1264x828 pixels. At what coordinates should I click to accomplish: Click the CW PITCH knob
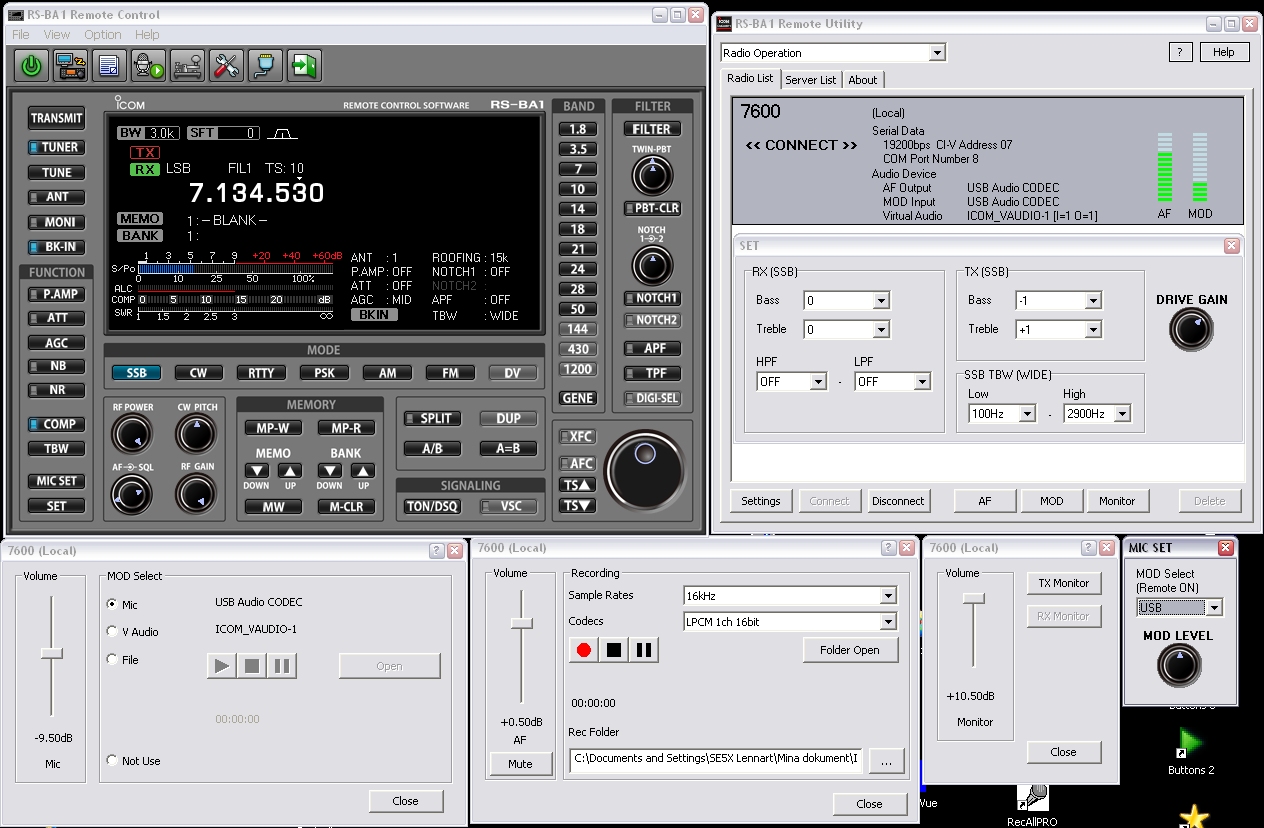(x=196, y=434)
